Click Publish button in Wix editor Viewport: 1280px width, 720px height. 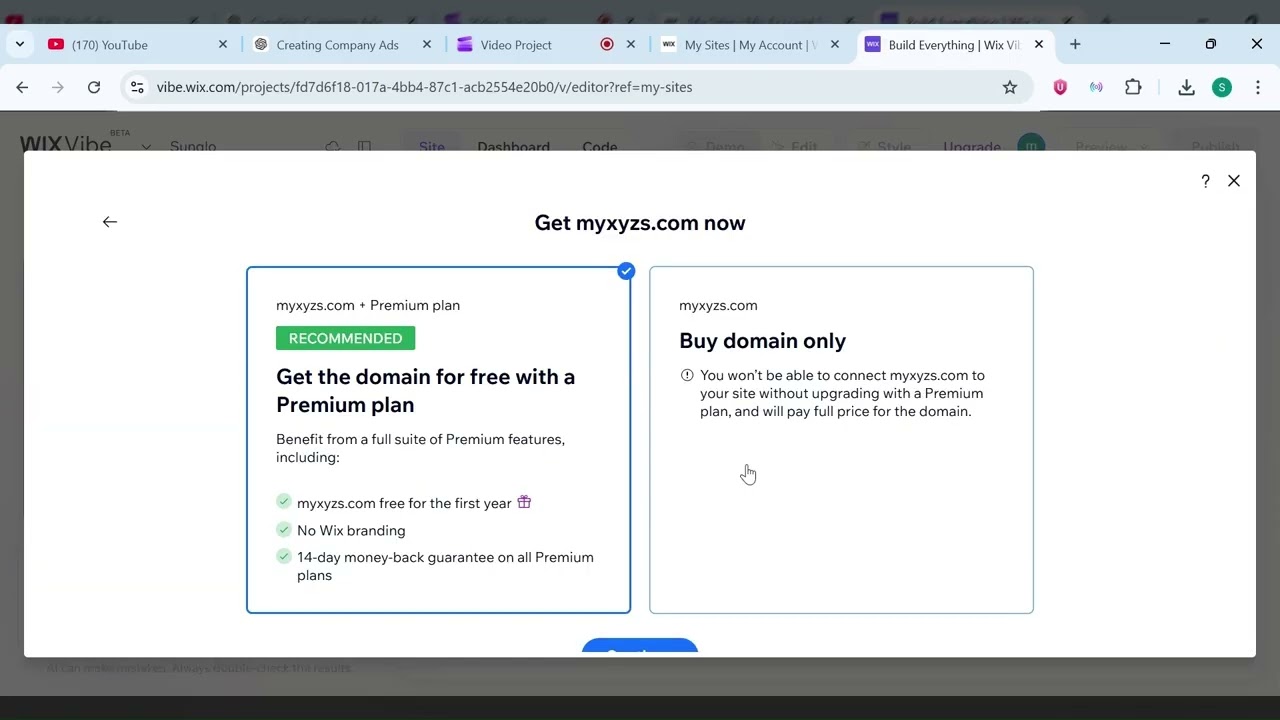point(1215,146)
